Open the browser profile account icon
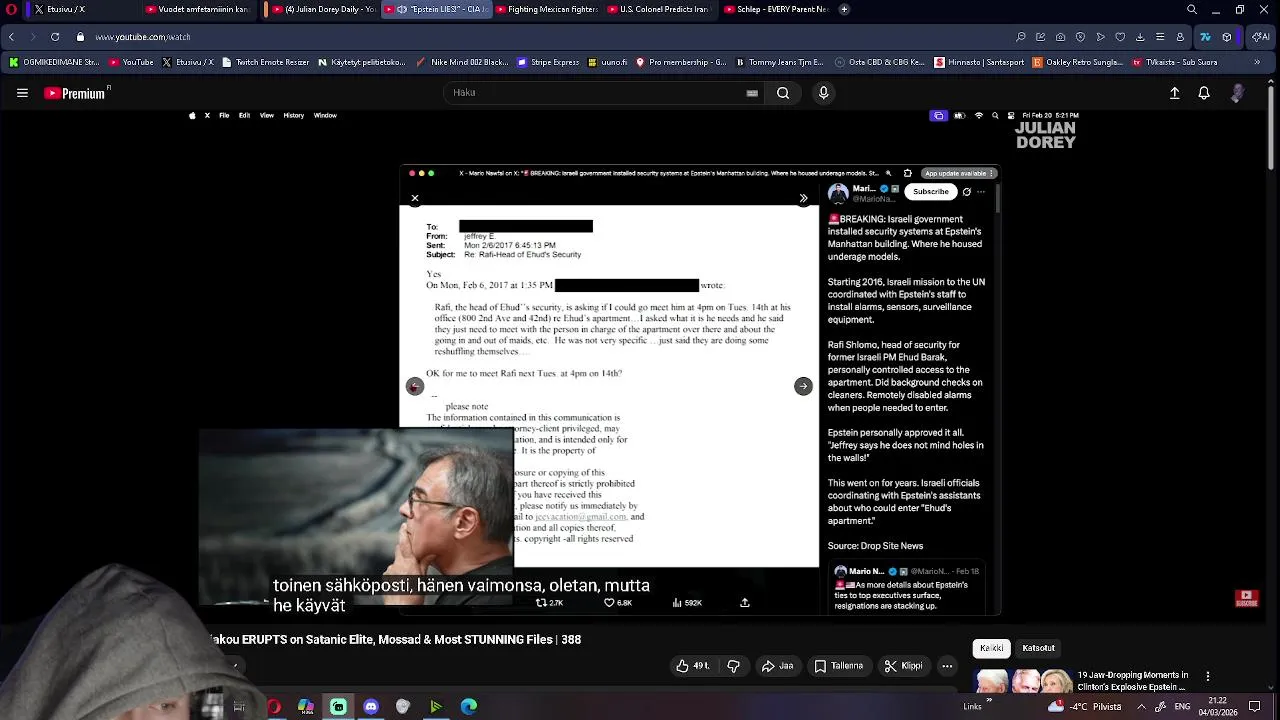 (x=1180, y=37)
